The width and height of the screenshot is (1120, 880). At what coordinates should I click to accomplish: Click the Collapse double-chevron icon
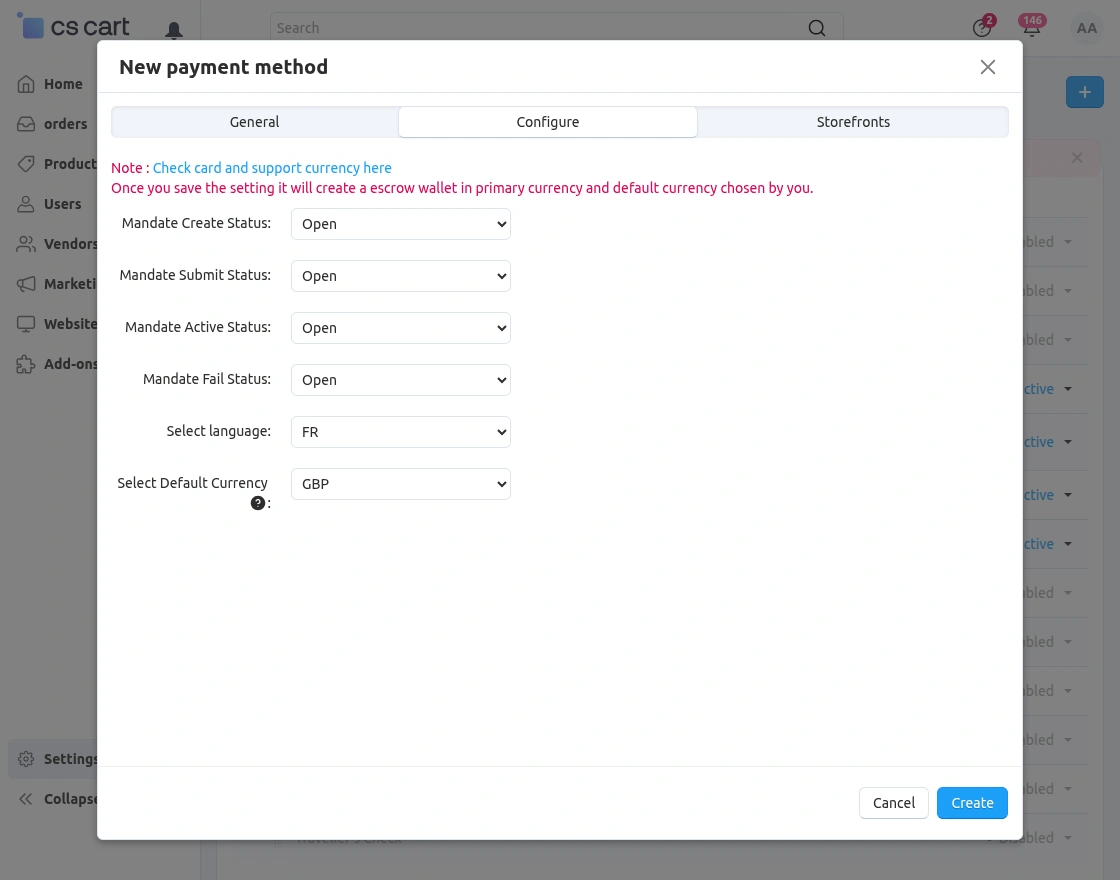(x=26, y=799)
